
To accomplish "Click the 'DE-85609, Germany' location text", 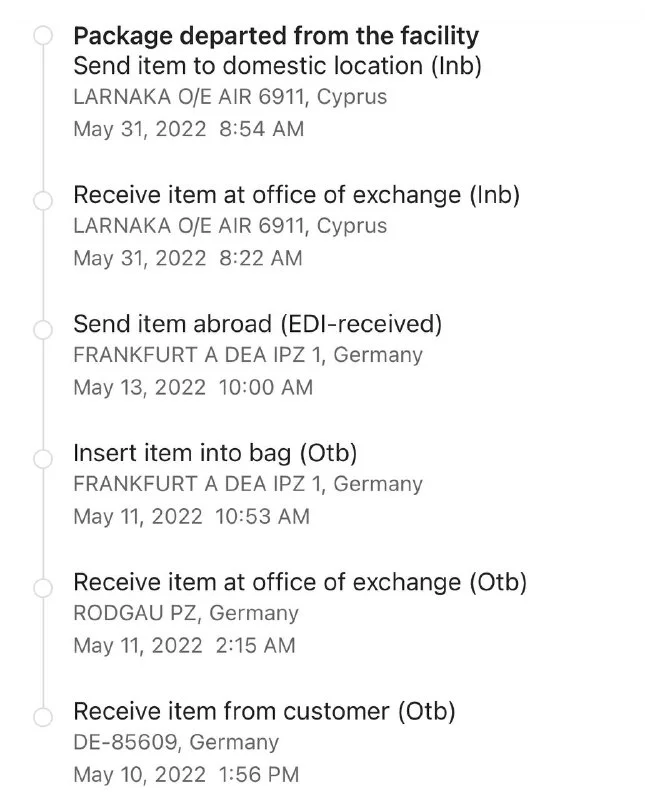I will [x=176, y=742].
